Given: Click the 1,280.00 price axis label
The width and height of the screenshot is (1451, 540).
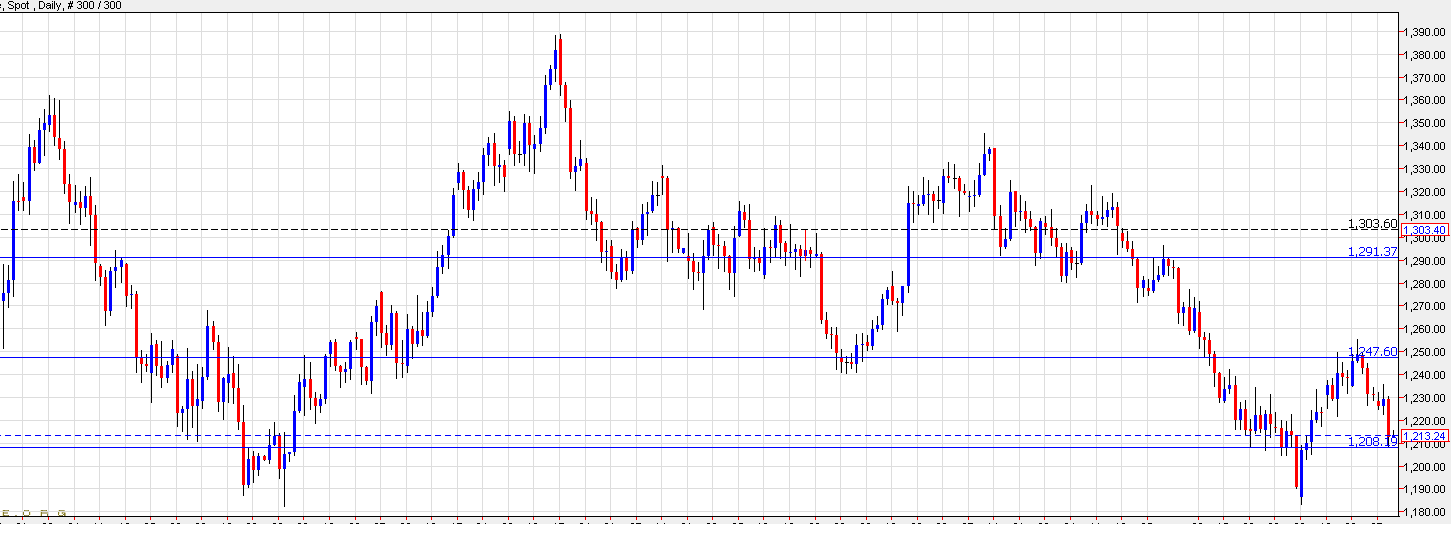Looking at the screenshot, I should 1424,284.
